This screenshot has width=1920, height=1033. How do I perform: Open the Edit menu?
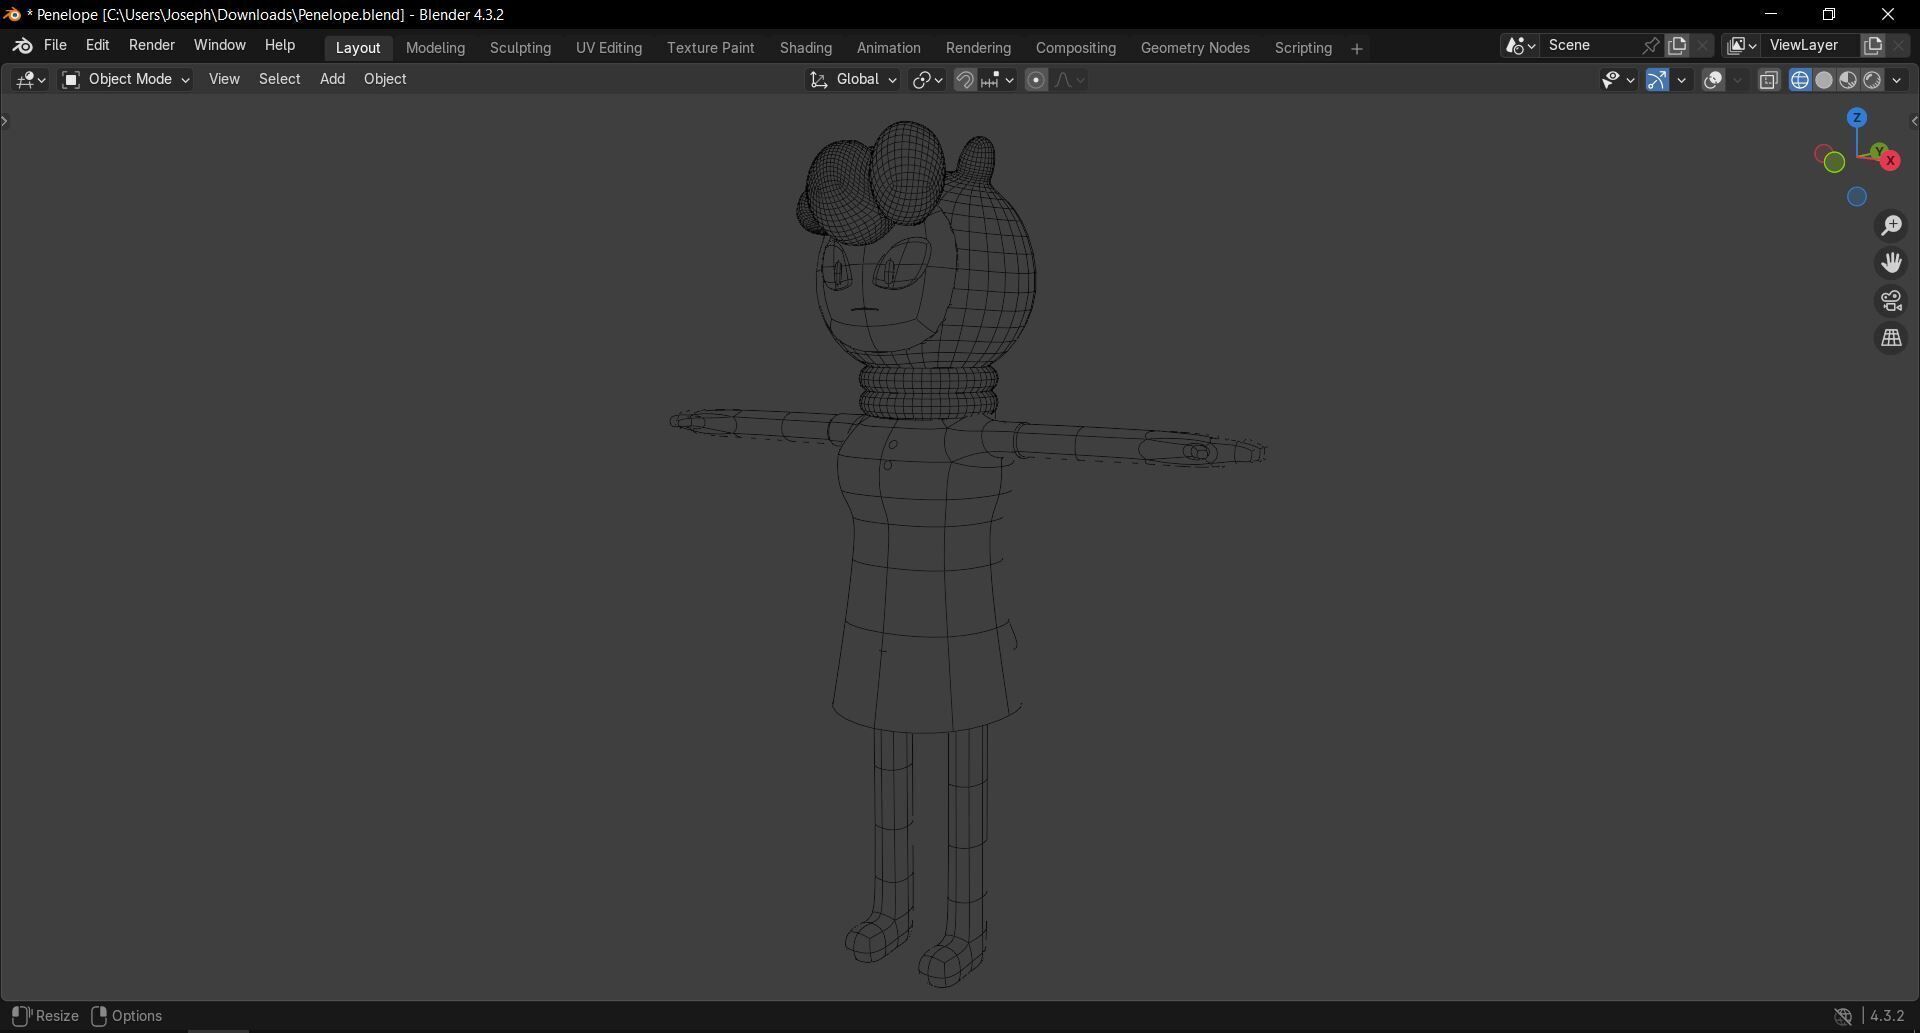click(x=97, y=46)
